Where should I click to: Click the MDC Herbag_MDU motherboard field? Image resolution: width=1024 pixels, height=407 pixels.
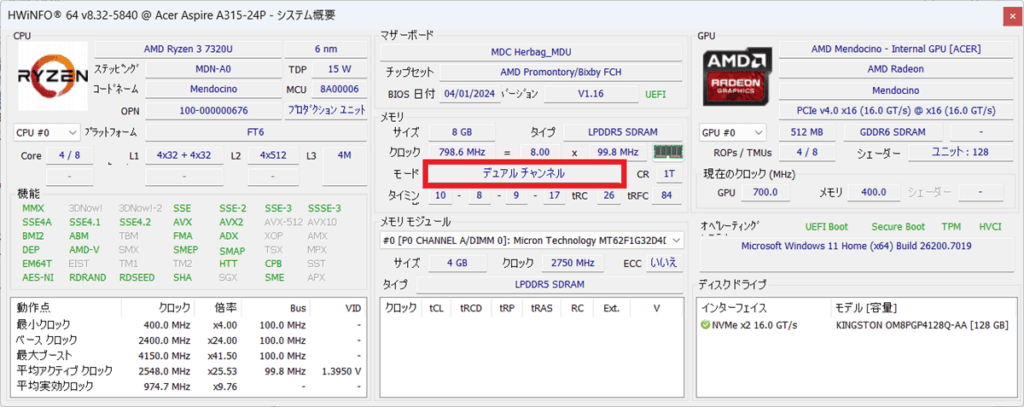[x=529, y=51]
